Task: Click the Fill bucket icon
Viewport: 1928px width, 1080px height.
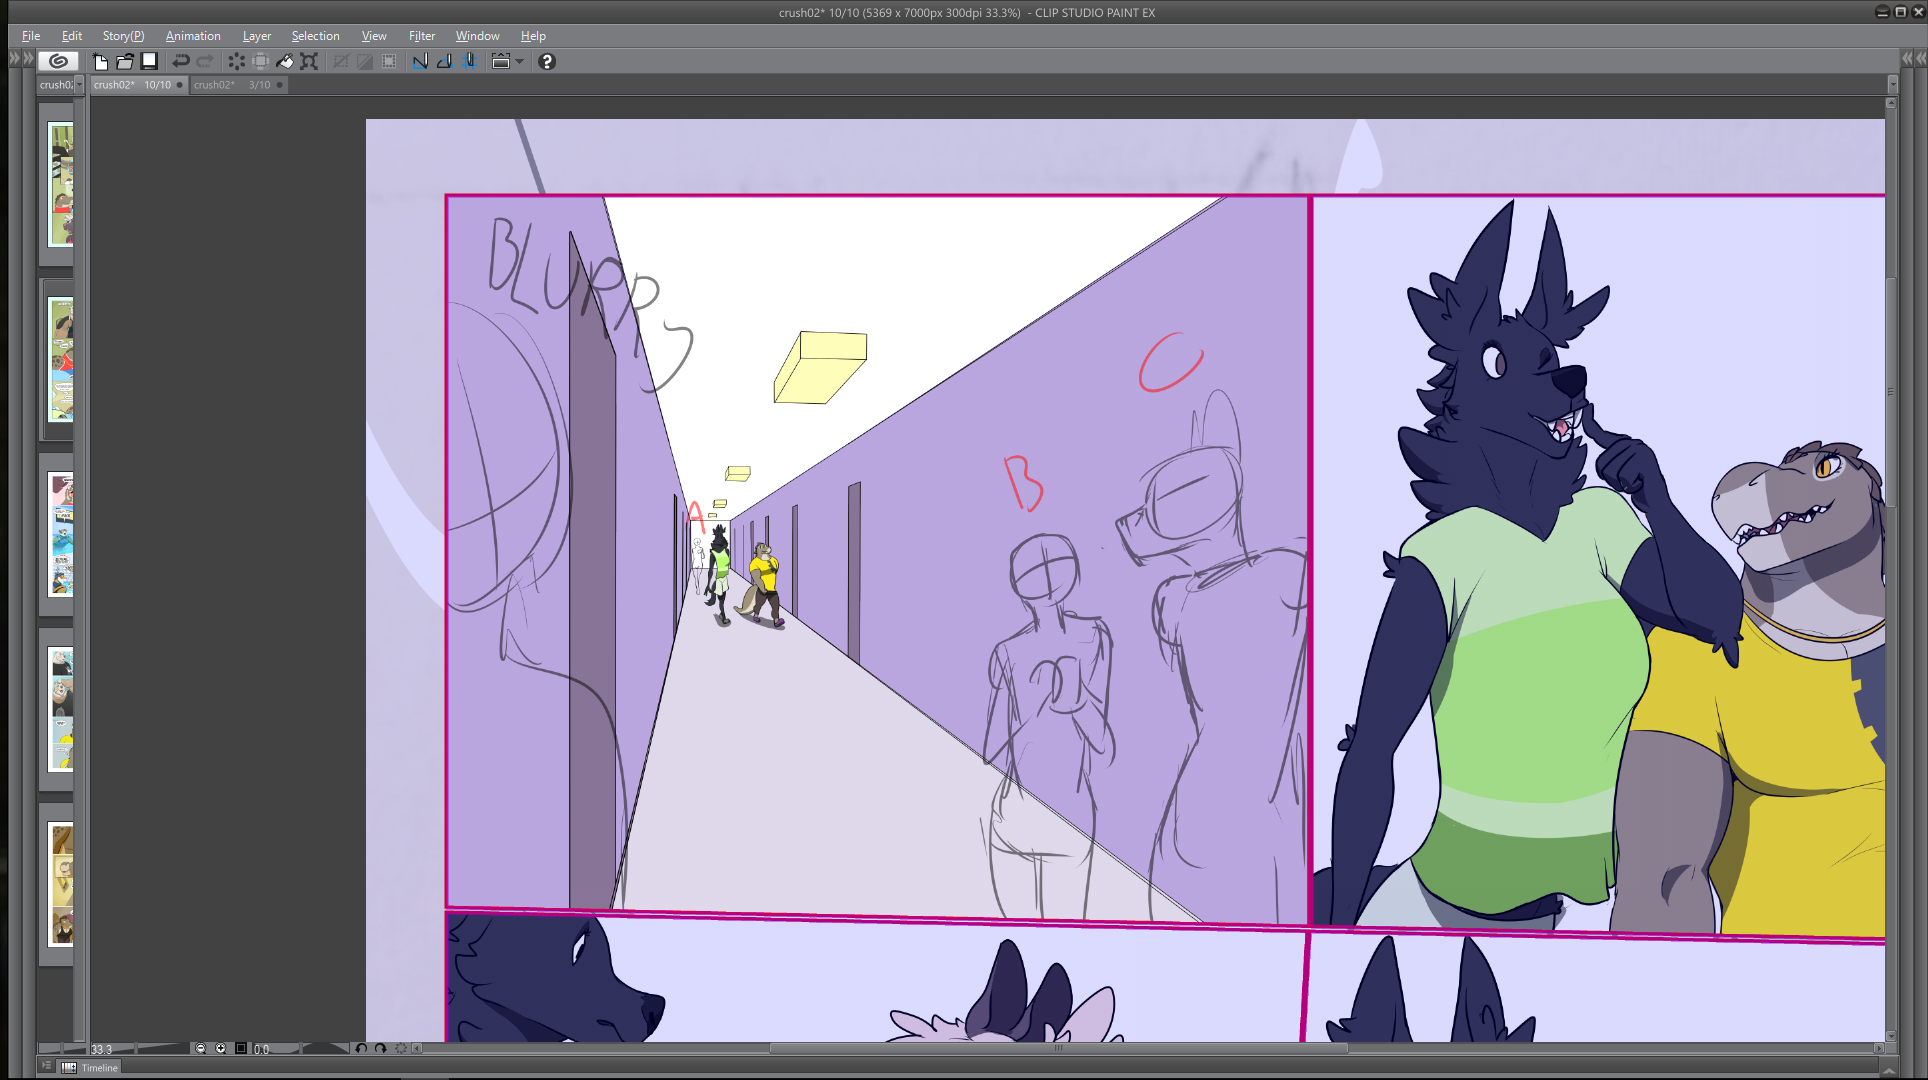Action: [285, 61]
